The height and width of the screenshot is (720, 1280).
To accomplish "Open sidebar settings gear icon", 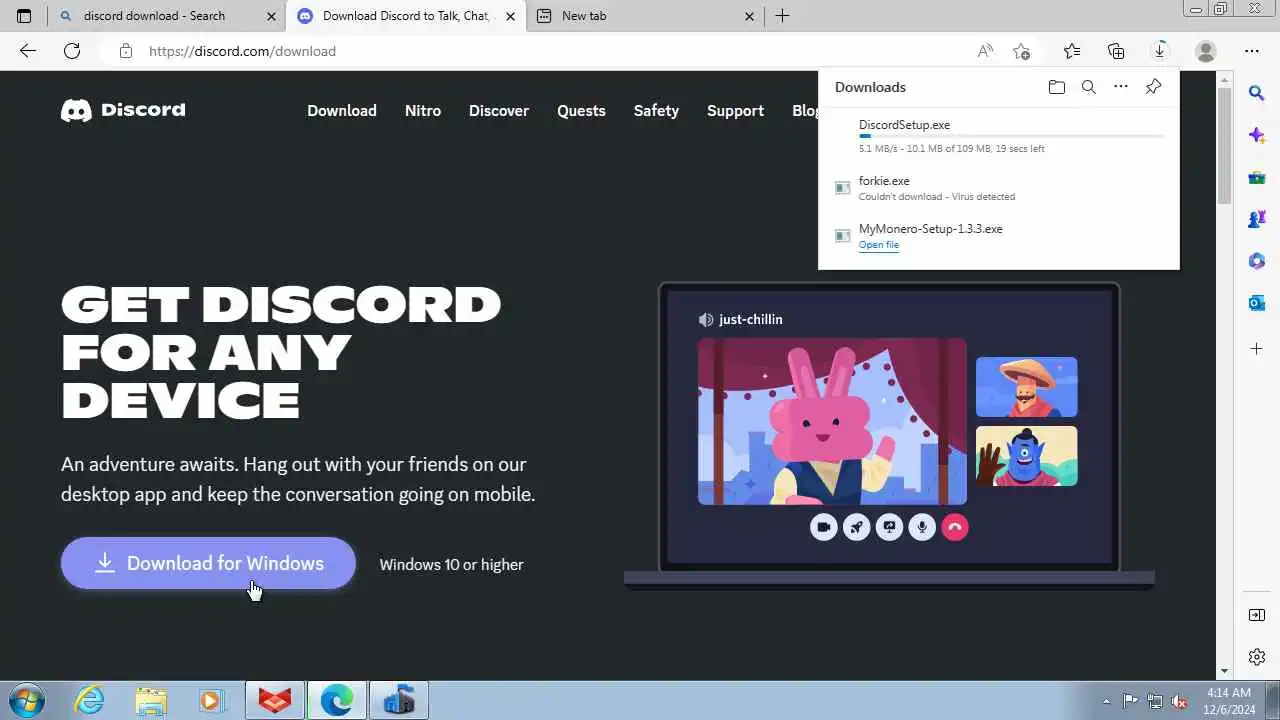I will (1257, 657).
